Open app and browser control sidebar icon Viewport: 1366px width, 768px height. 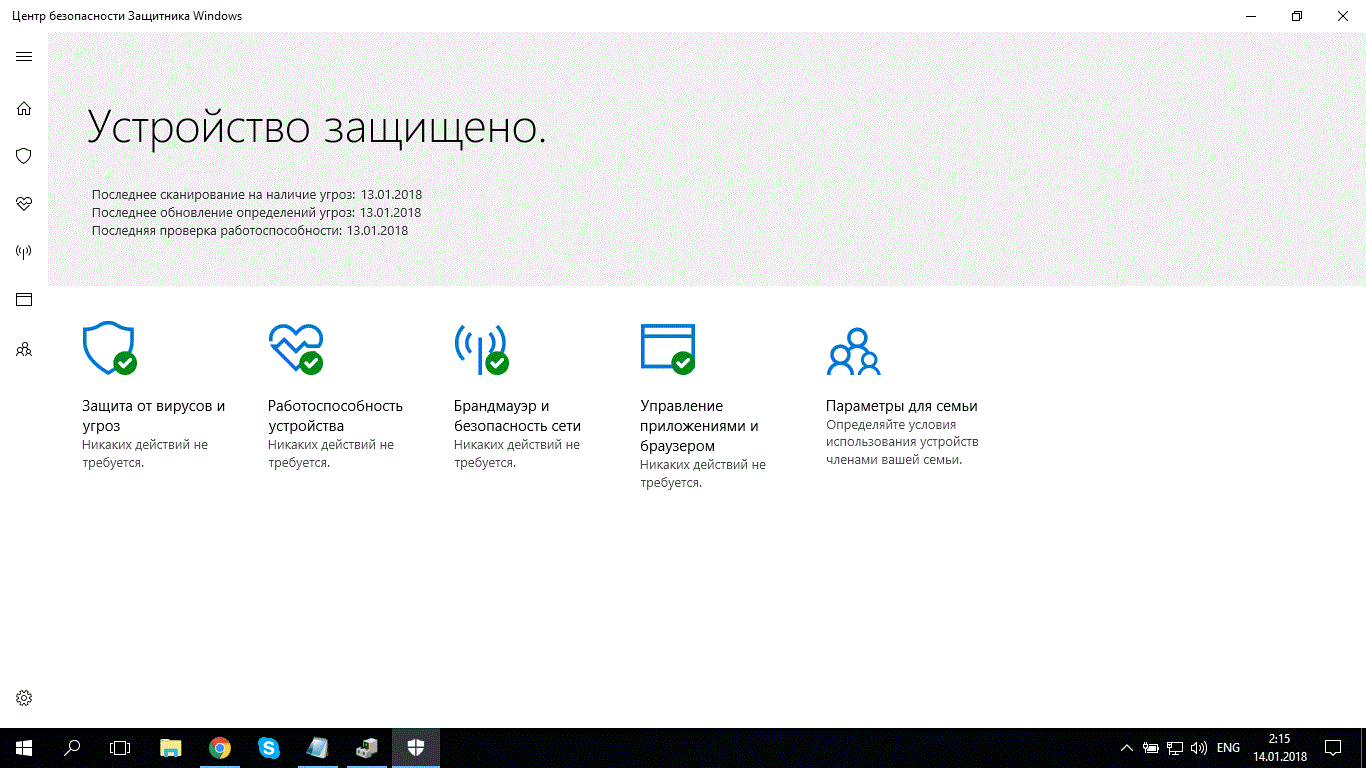24,299
